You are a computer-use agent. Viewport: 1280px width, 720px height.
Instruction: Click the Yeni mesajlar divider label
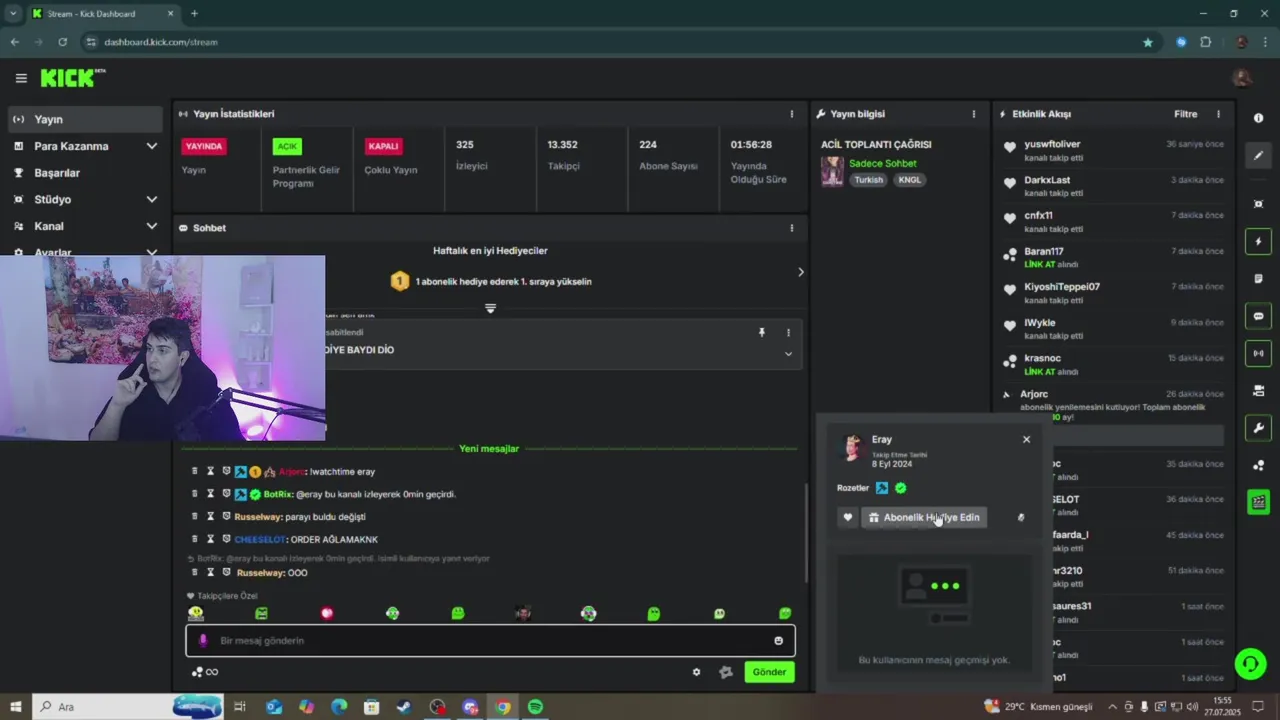[489, 449]
